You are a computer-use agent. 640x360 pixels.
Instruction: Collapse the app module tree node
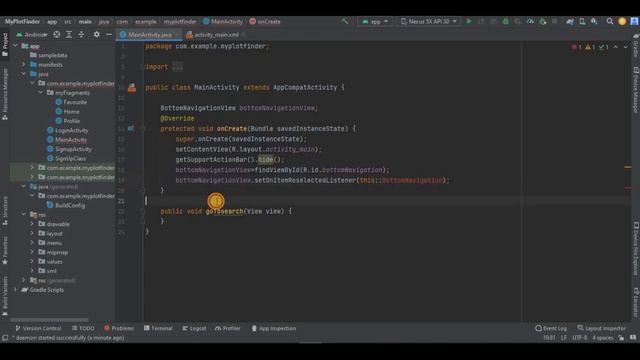coord(16,46)
